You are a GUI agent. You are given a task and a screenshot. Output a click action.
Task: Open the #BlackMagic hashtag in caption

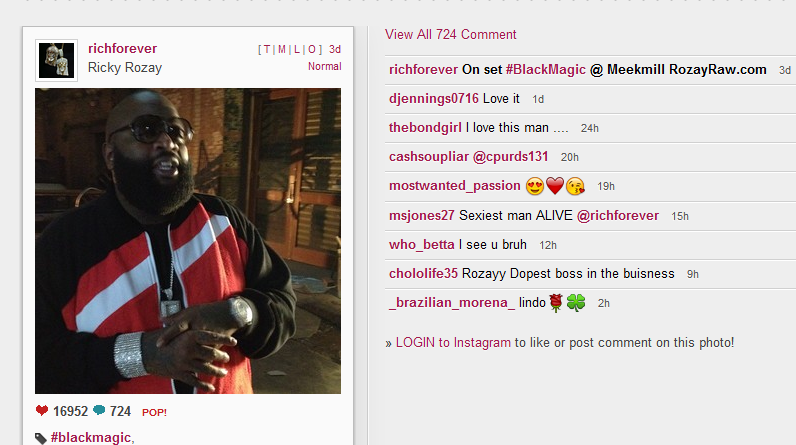click(x=545, y=70)
